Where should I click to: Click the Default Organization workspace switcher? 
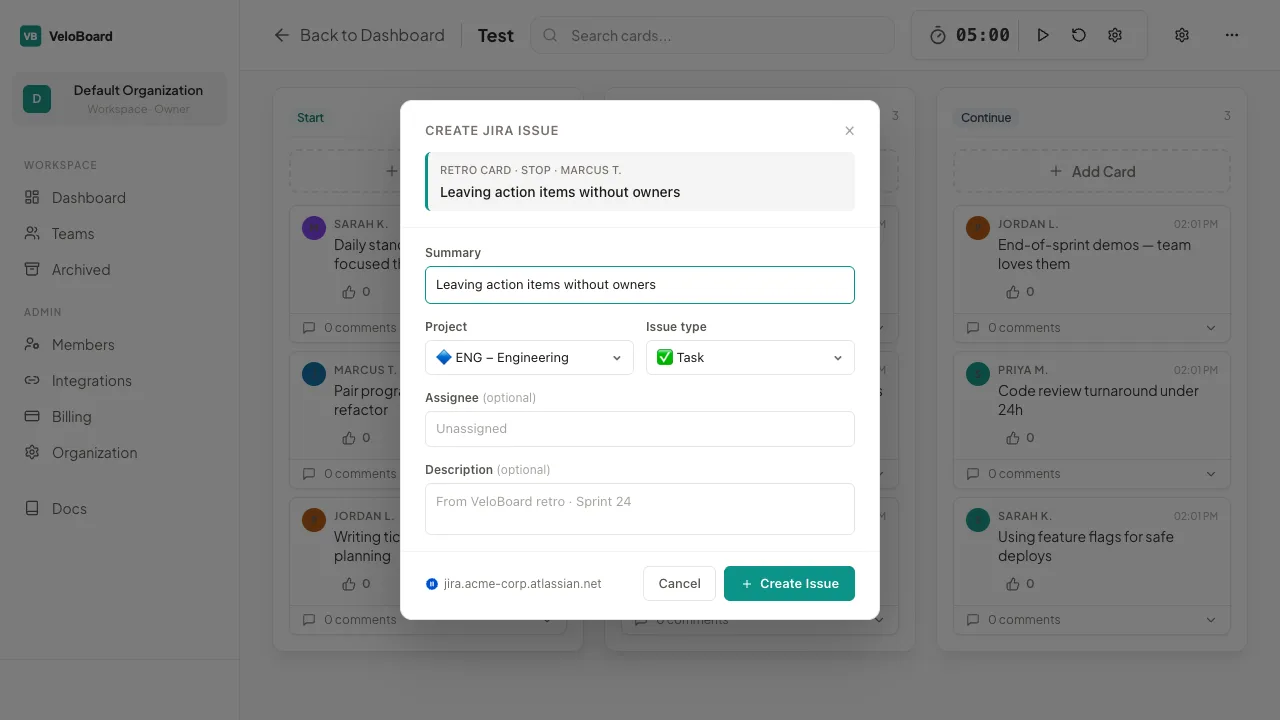pos(120,99)
